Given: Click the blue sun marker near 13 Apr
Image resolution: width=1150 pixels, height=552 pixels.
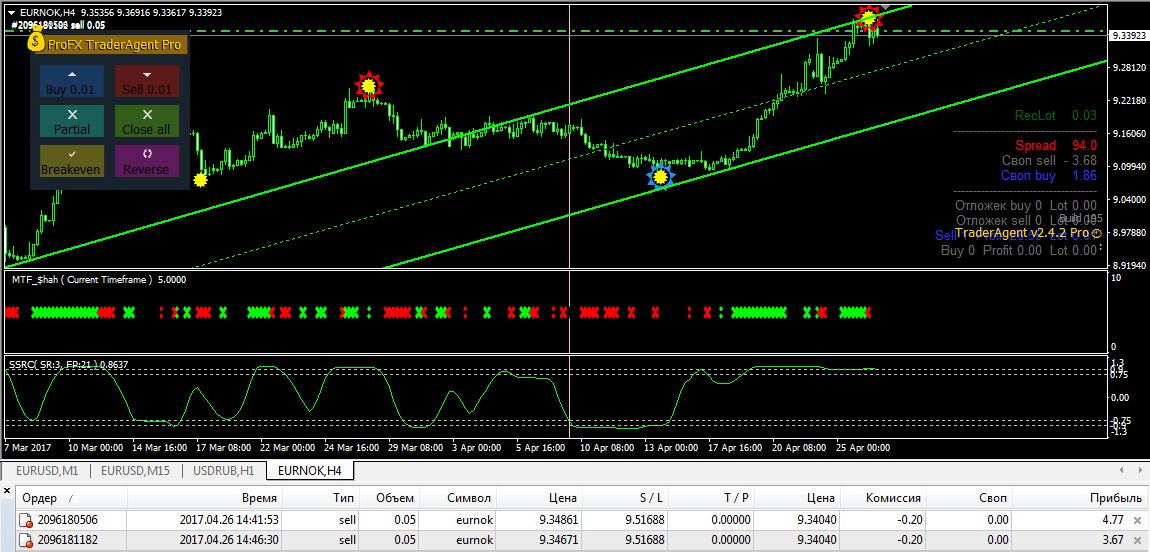Looking at the screenshot, I should (x=661, y=177).
